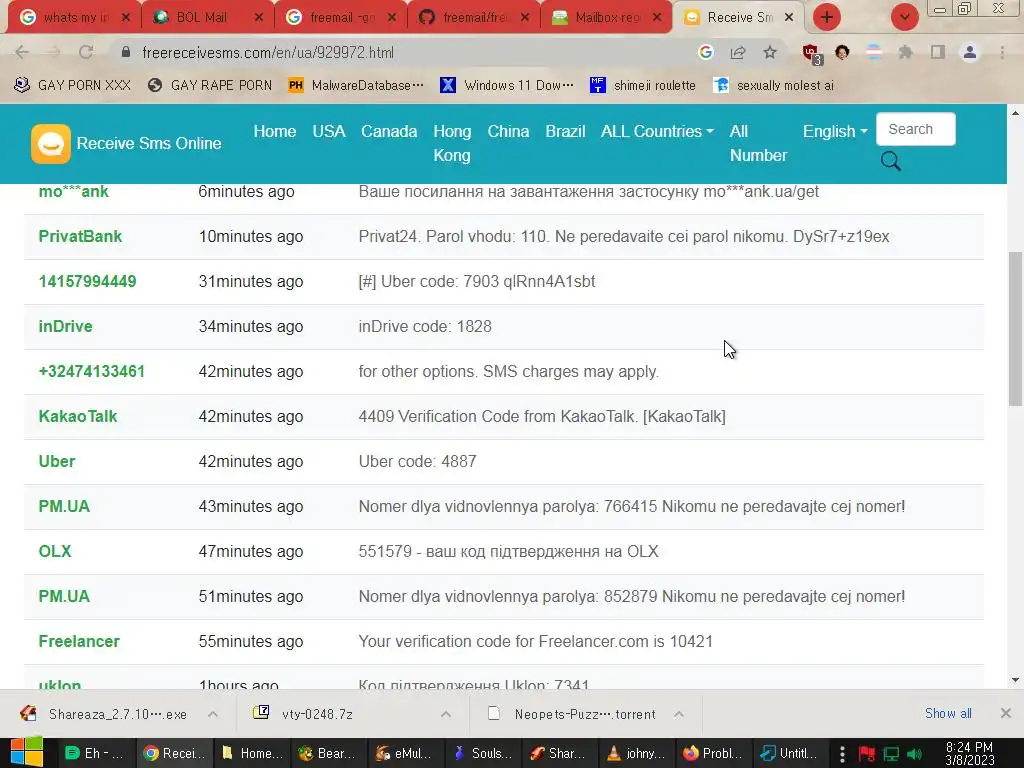1024x768 pixels.
Task: Open johny... VLC taskbar item
Action: tap(635, 753)
